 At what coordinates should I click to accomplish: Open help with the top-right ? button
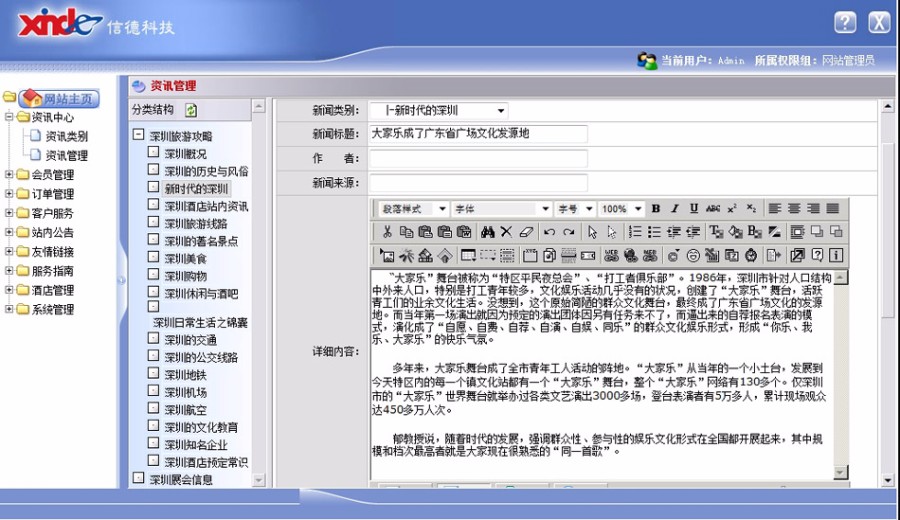tap(845, 23)
